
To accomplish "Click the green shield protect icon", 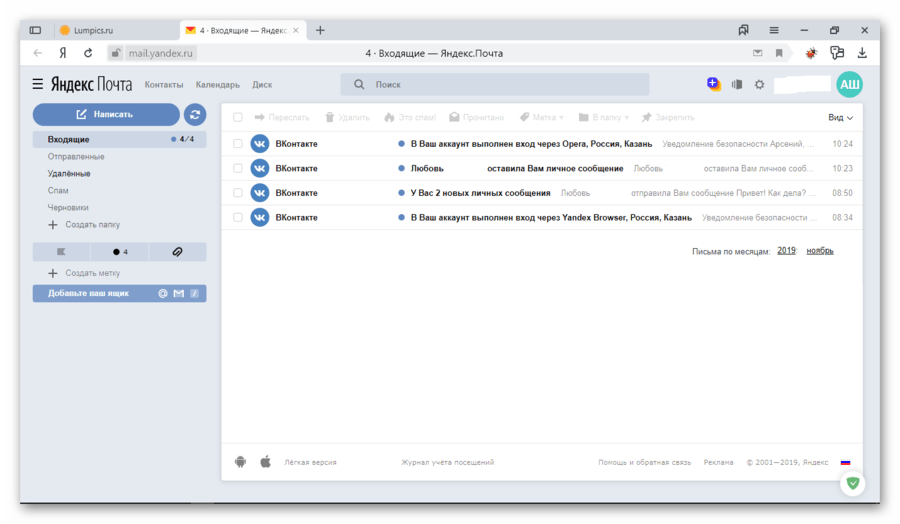I will (x=852, y=483).
